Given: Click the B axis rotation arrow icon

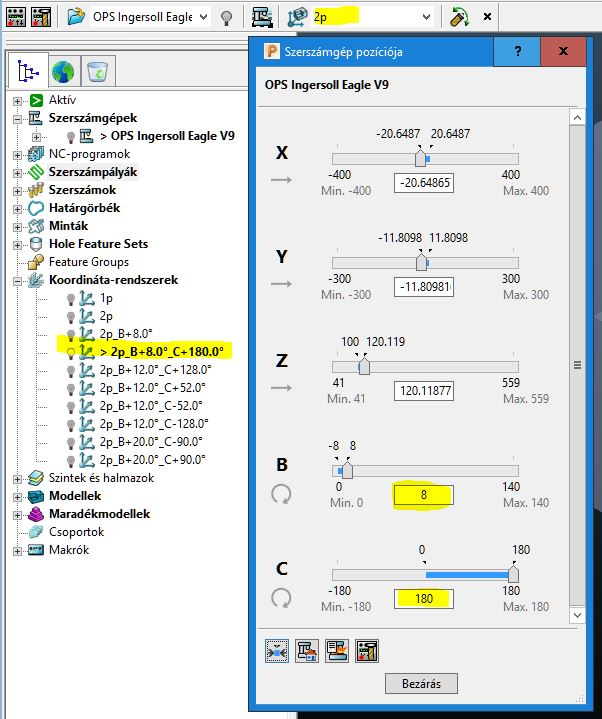Looking at the screenshot, I should coord(281,494).
